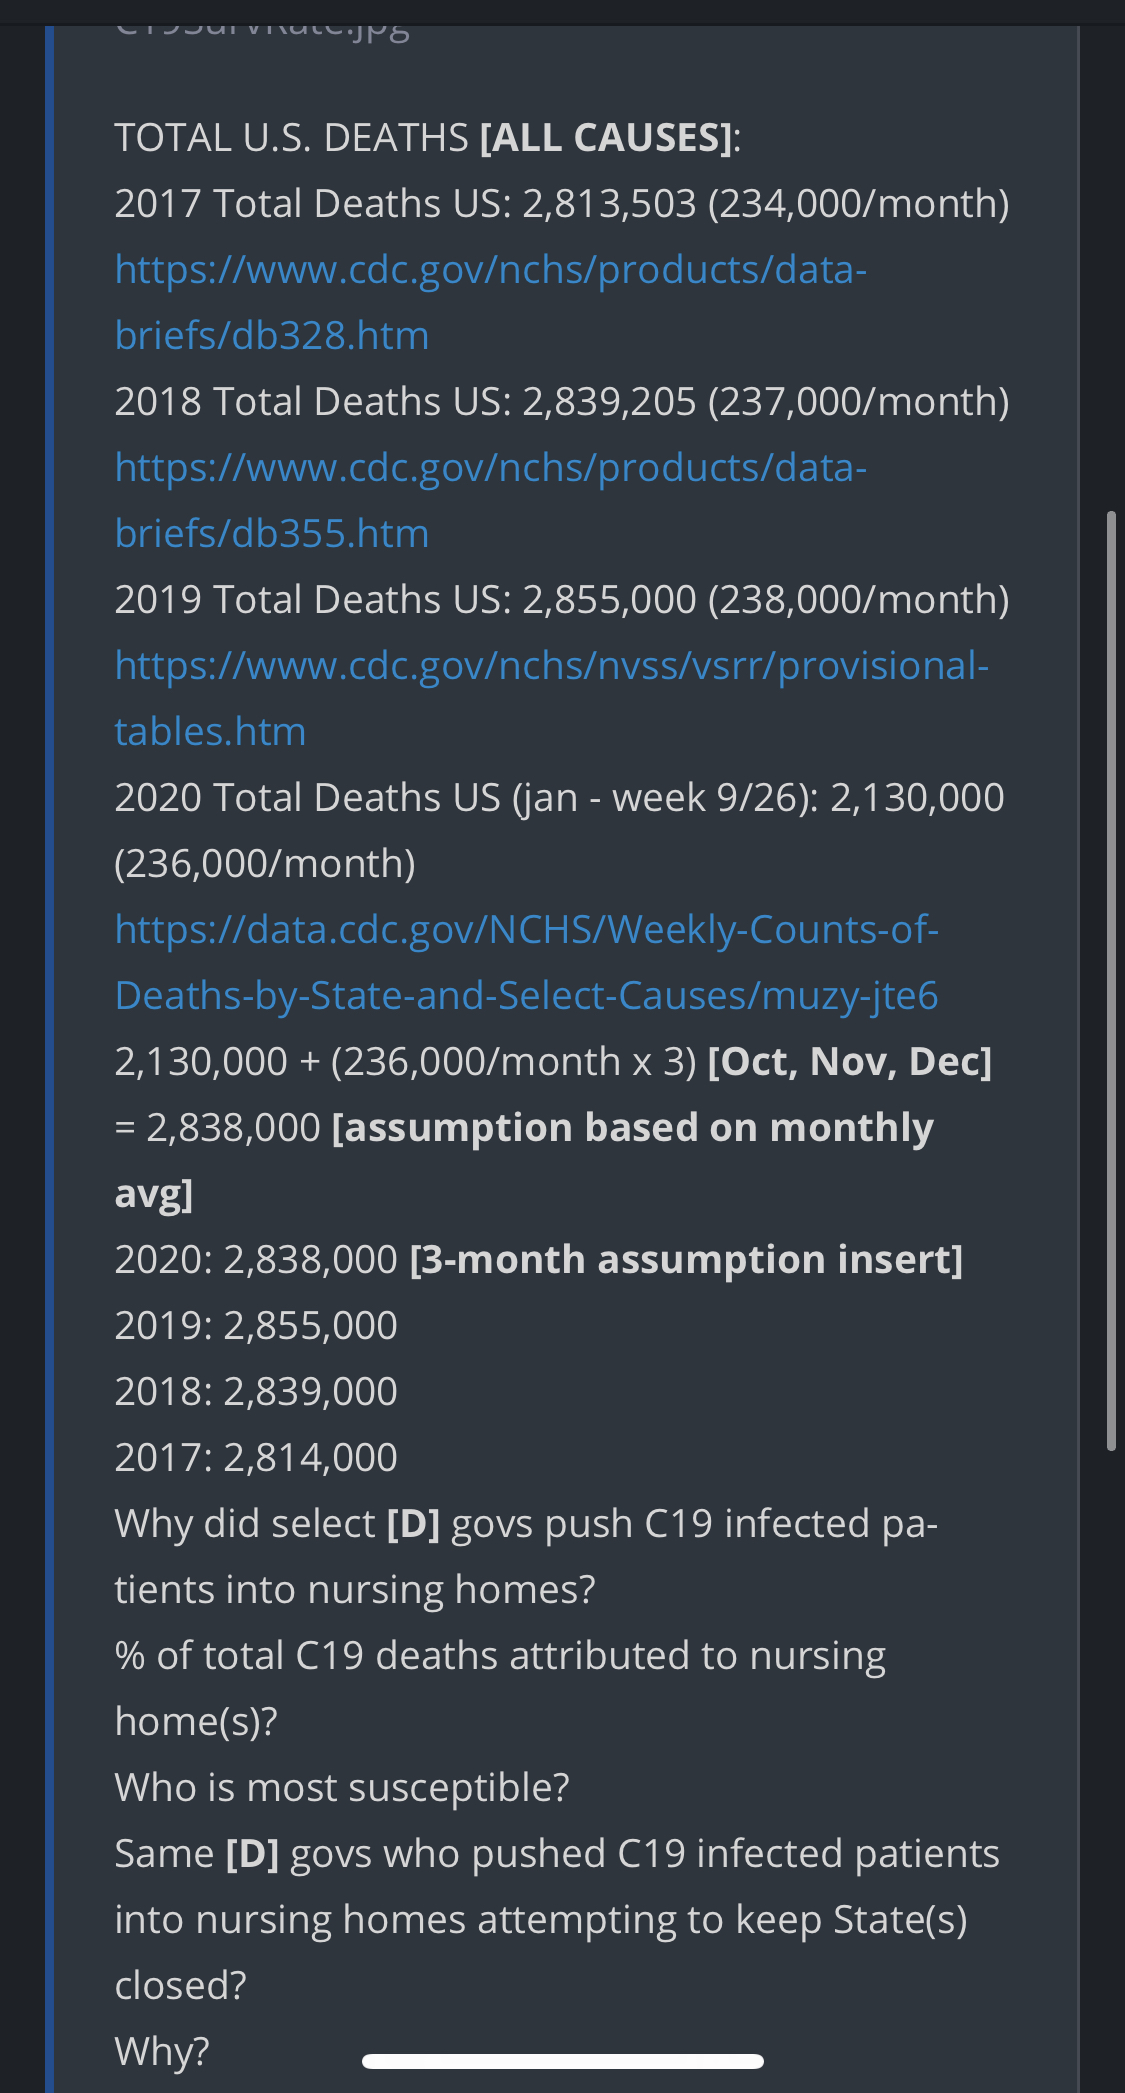The height and width of the screenshot is (2093, 1125).
Task: Tap the bold "[Oct, Nov, Dec]" text
Action: coord(849,1062)
